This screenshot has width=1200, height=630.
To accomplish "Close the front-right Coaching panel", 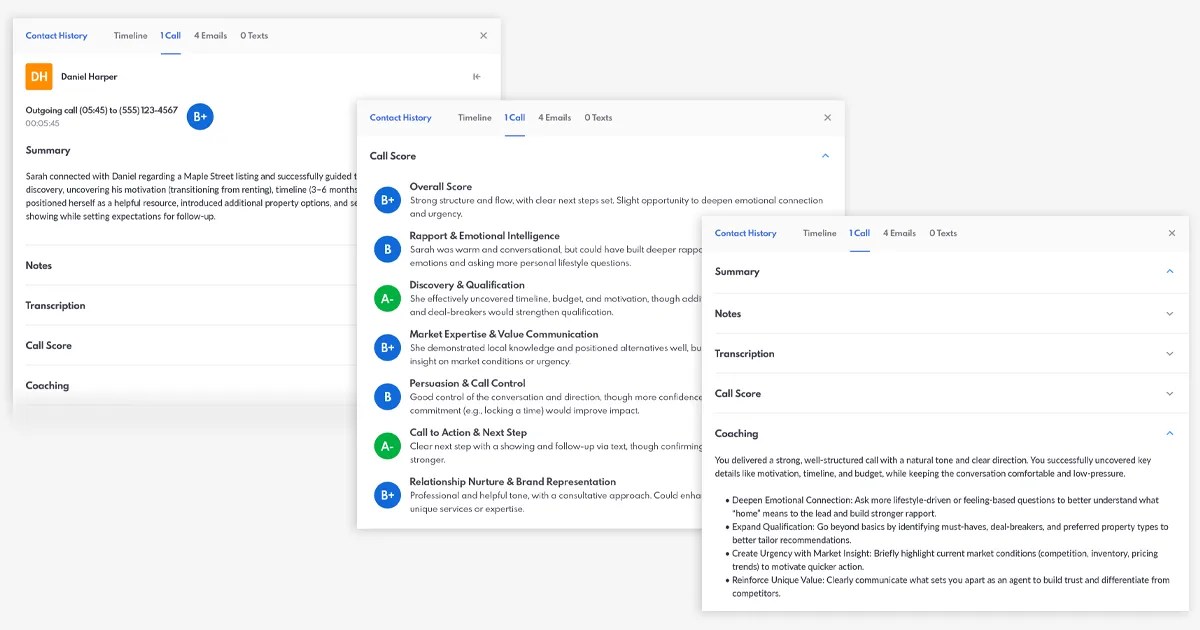I will (1172, 233).
